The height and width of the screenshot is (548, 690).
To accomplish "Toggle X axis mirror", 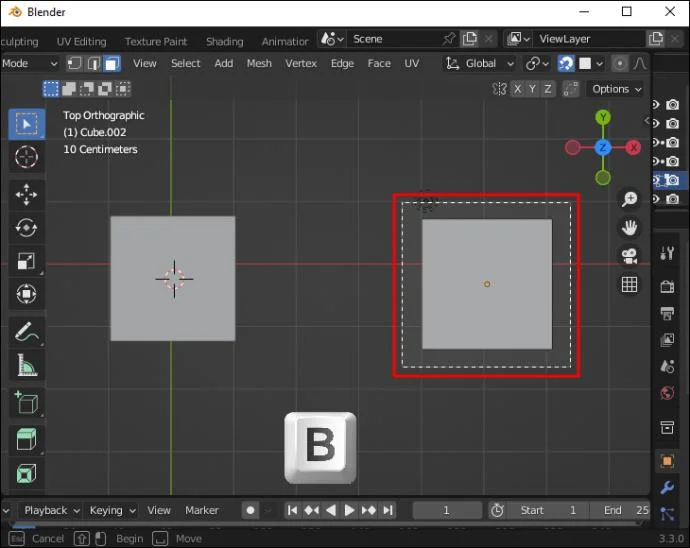I will [518, 89].
